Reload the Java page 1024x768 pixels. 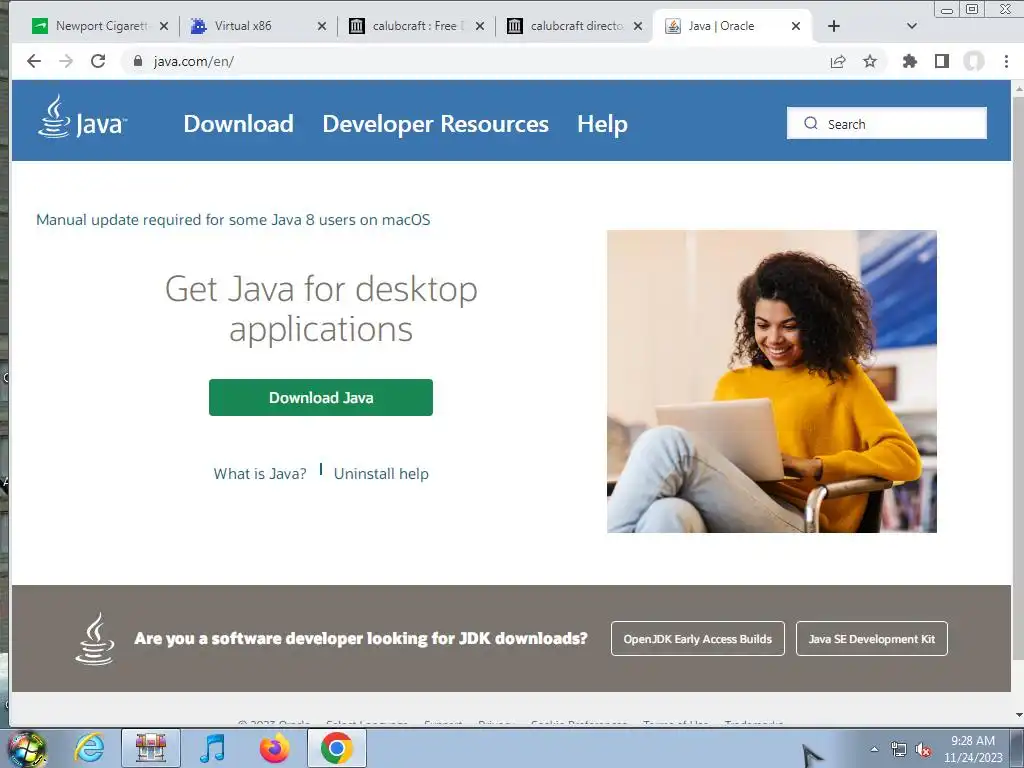pos(98,61)
